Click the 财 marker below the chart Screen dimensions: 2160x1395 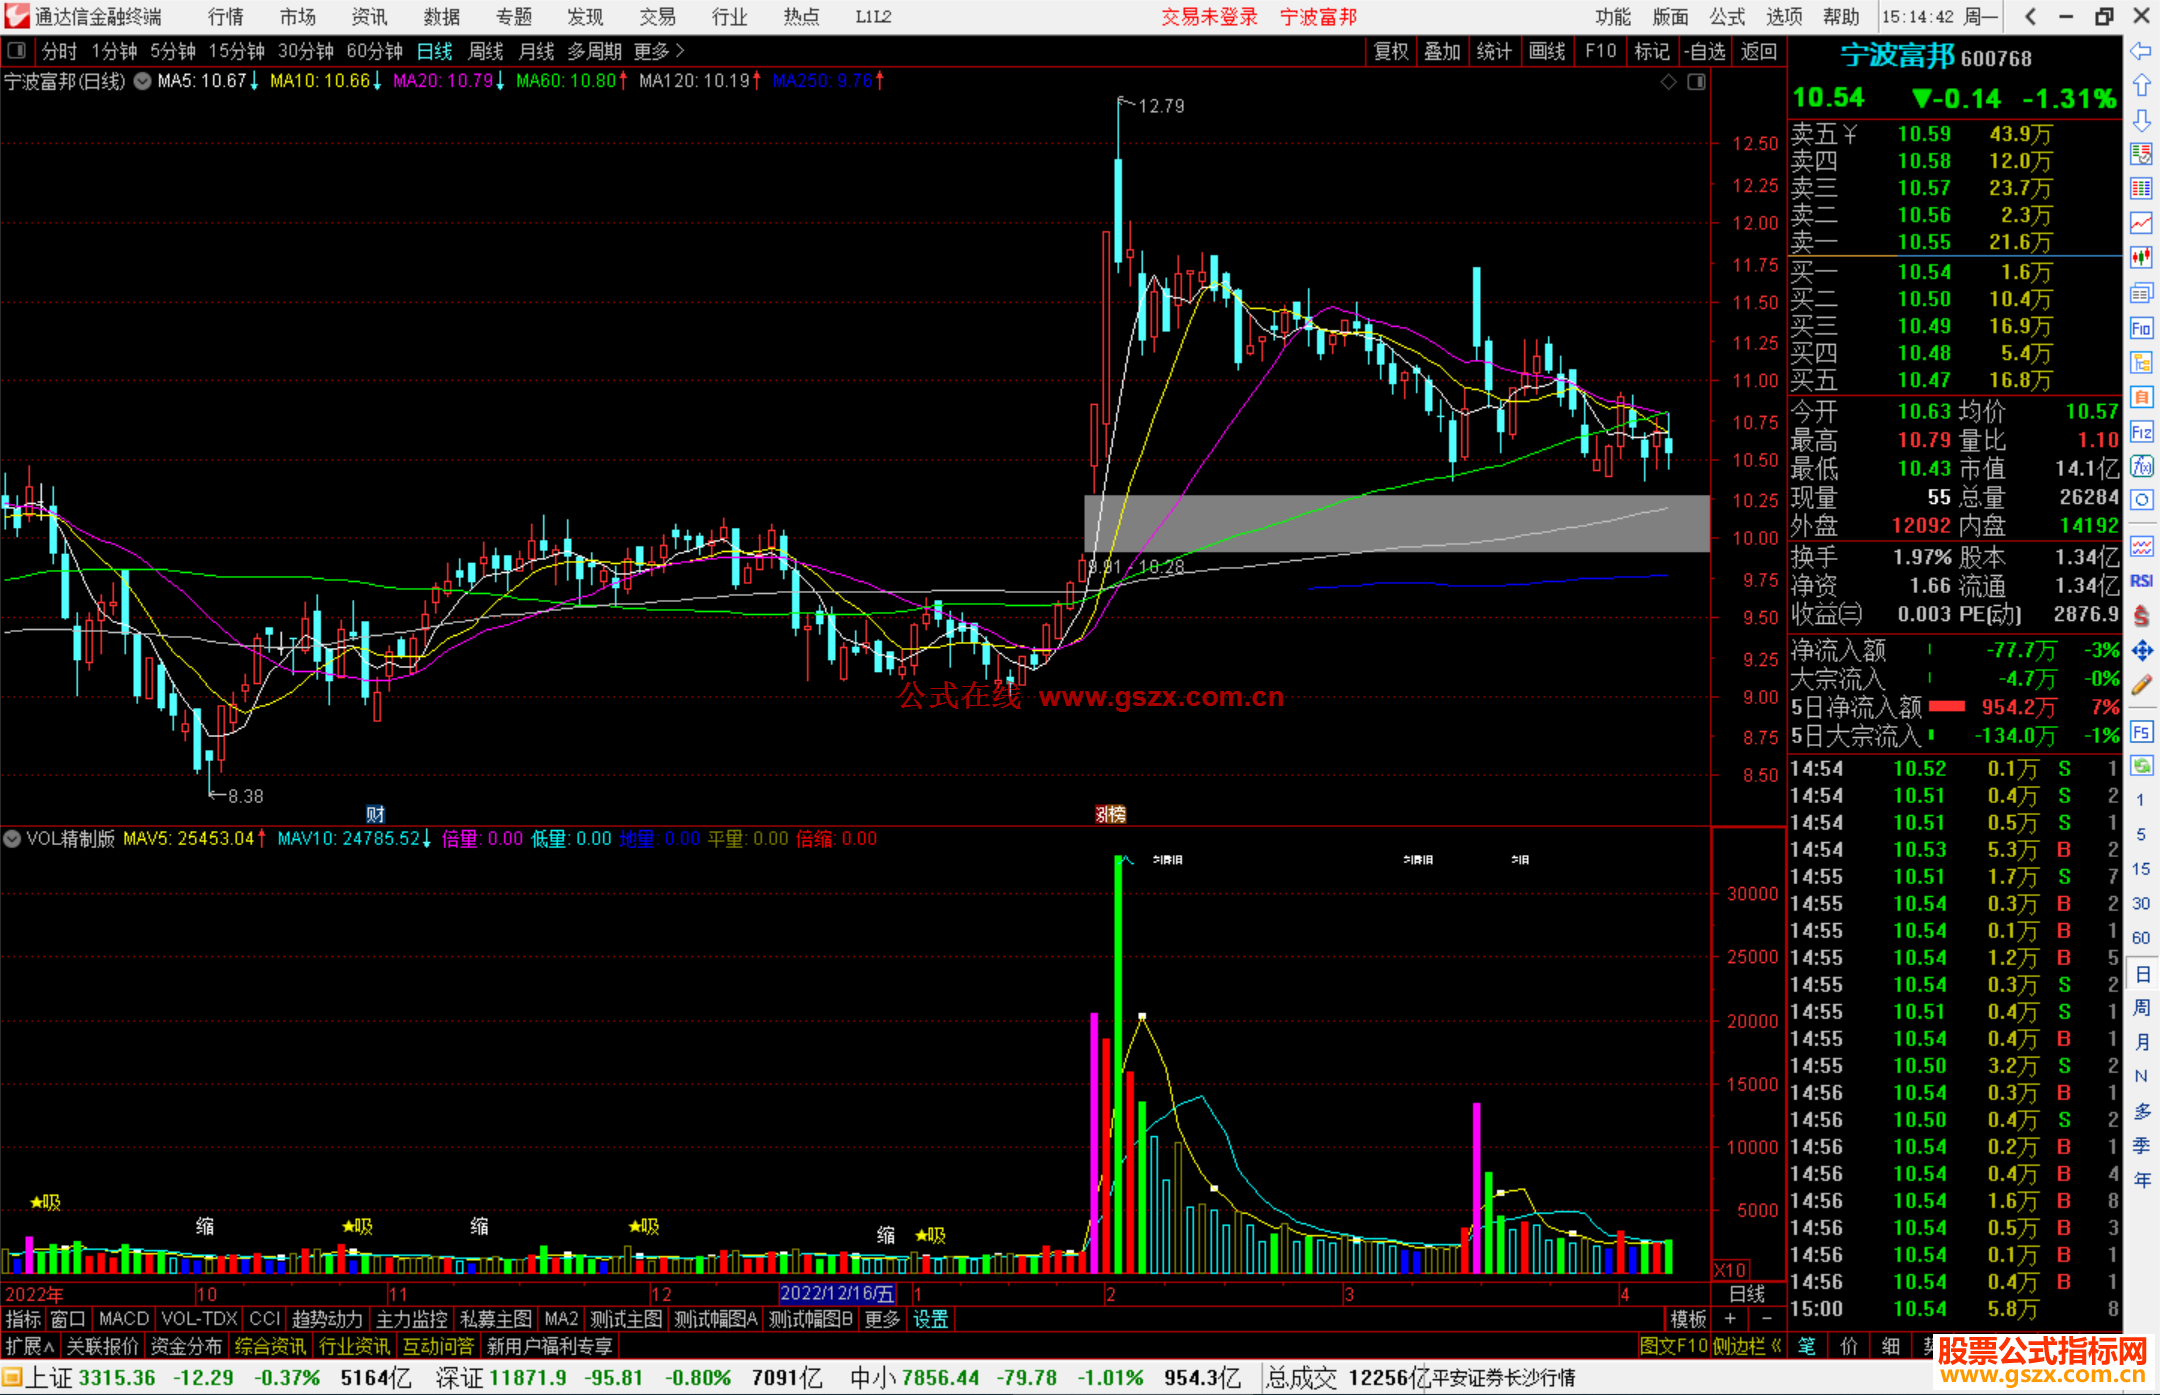375,814
